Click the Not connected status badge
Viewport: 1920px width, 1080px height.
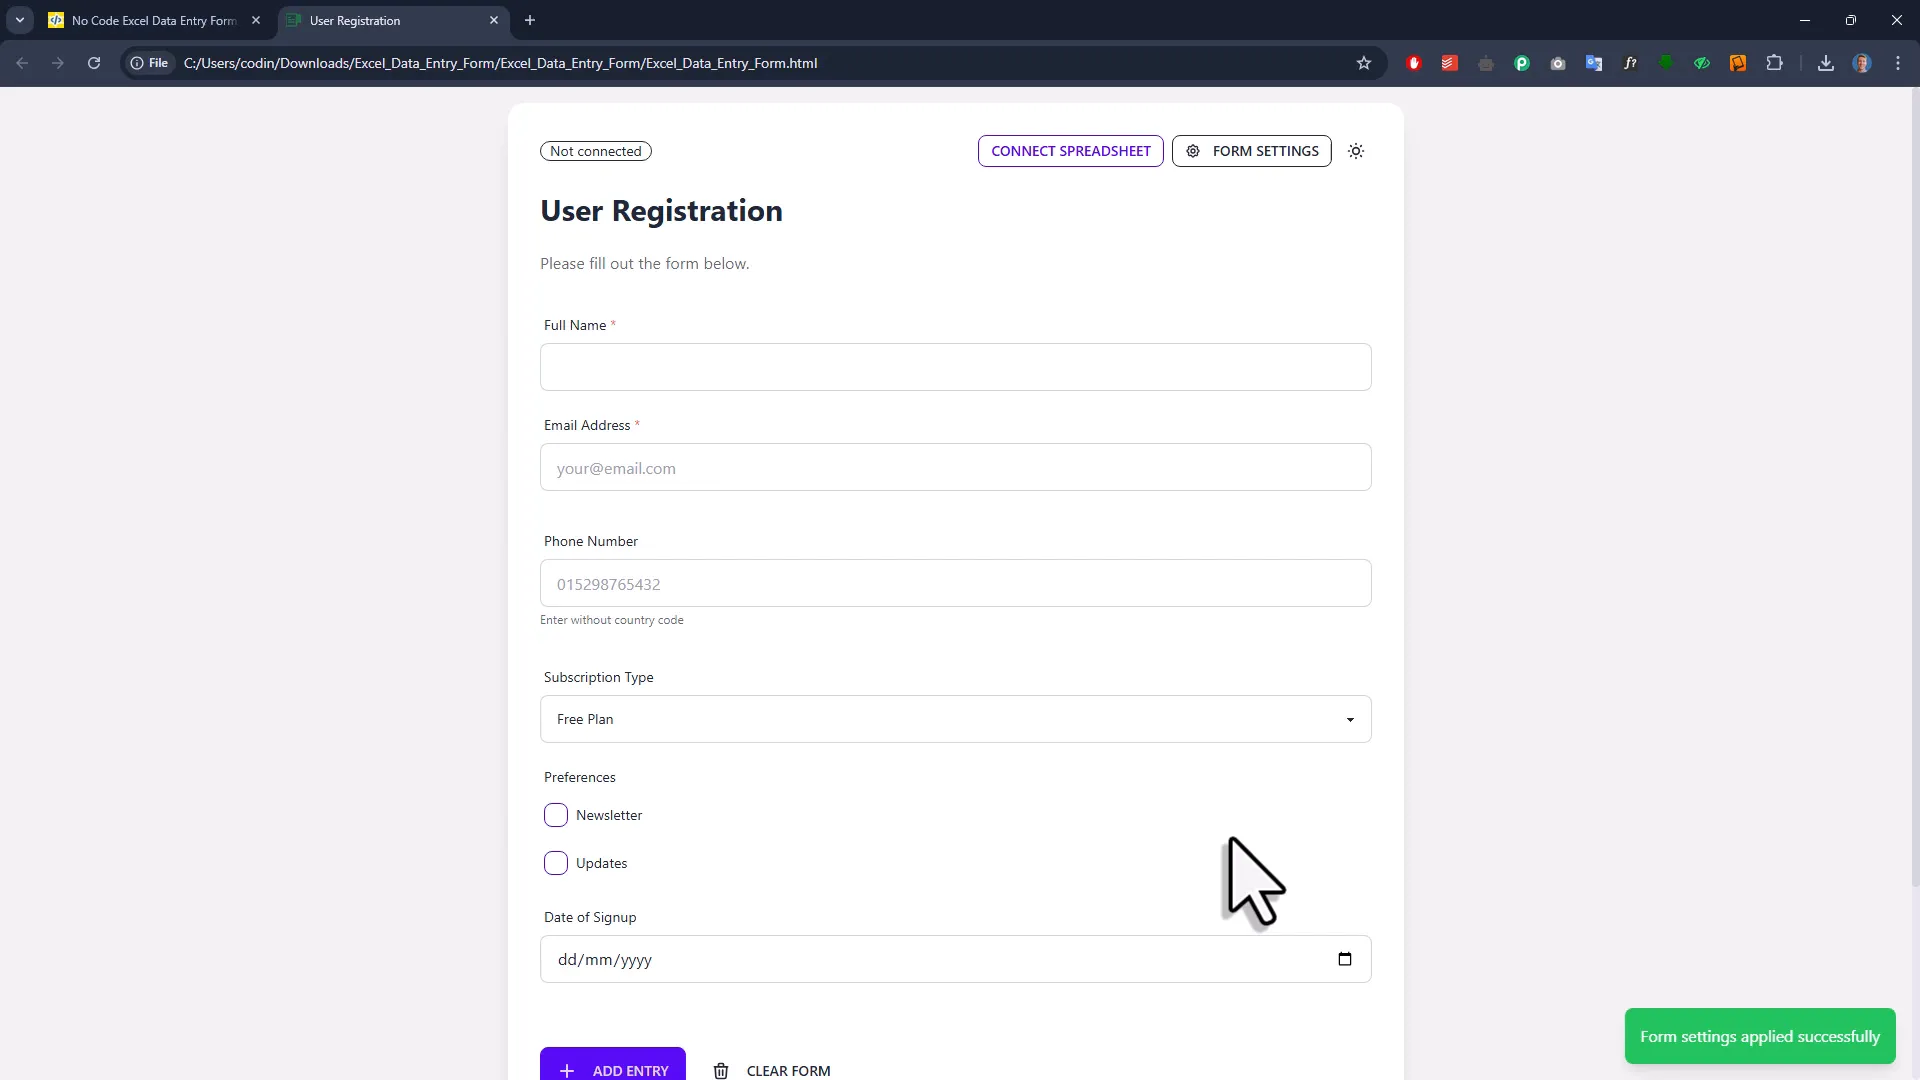pos(595,150)
